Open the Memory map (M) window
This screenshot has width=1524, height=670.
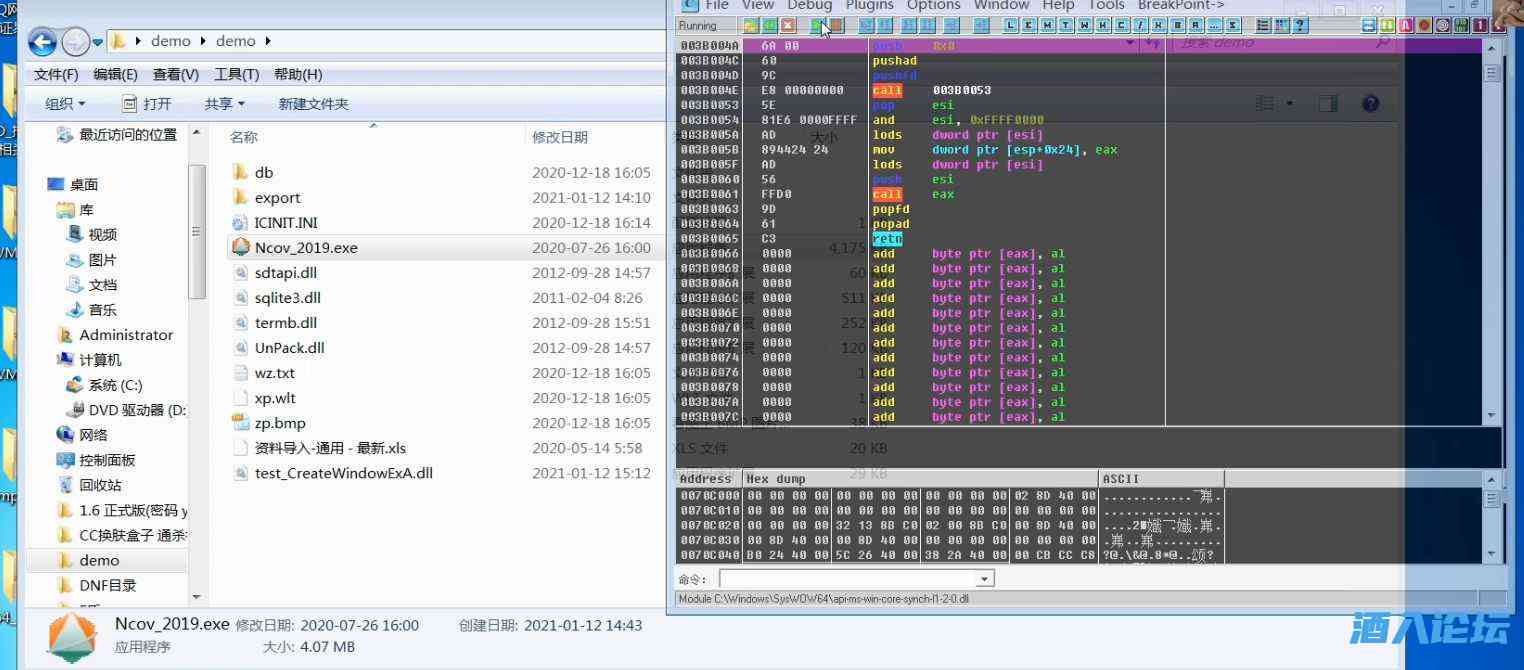(x=1048, y=25)
